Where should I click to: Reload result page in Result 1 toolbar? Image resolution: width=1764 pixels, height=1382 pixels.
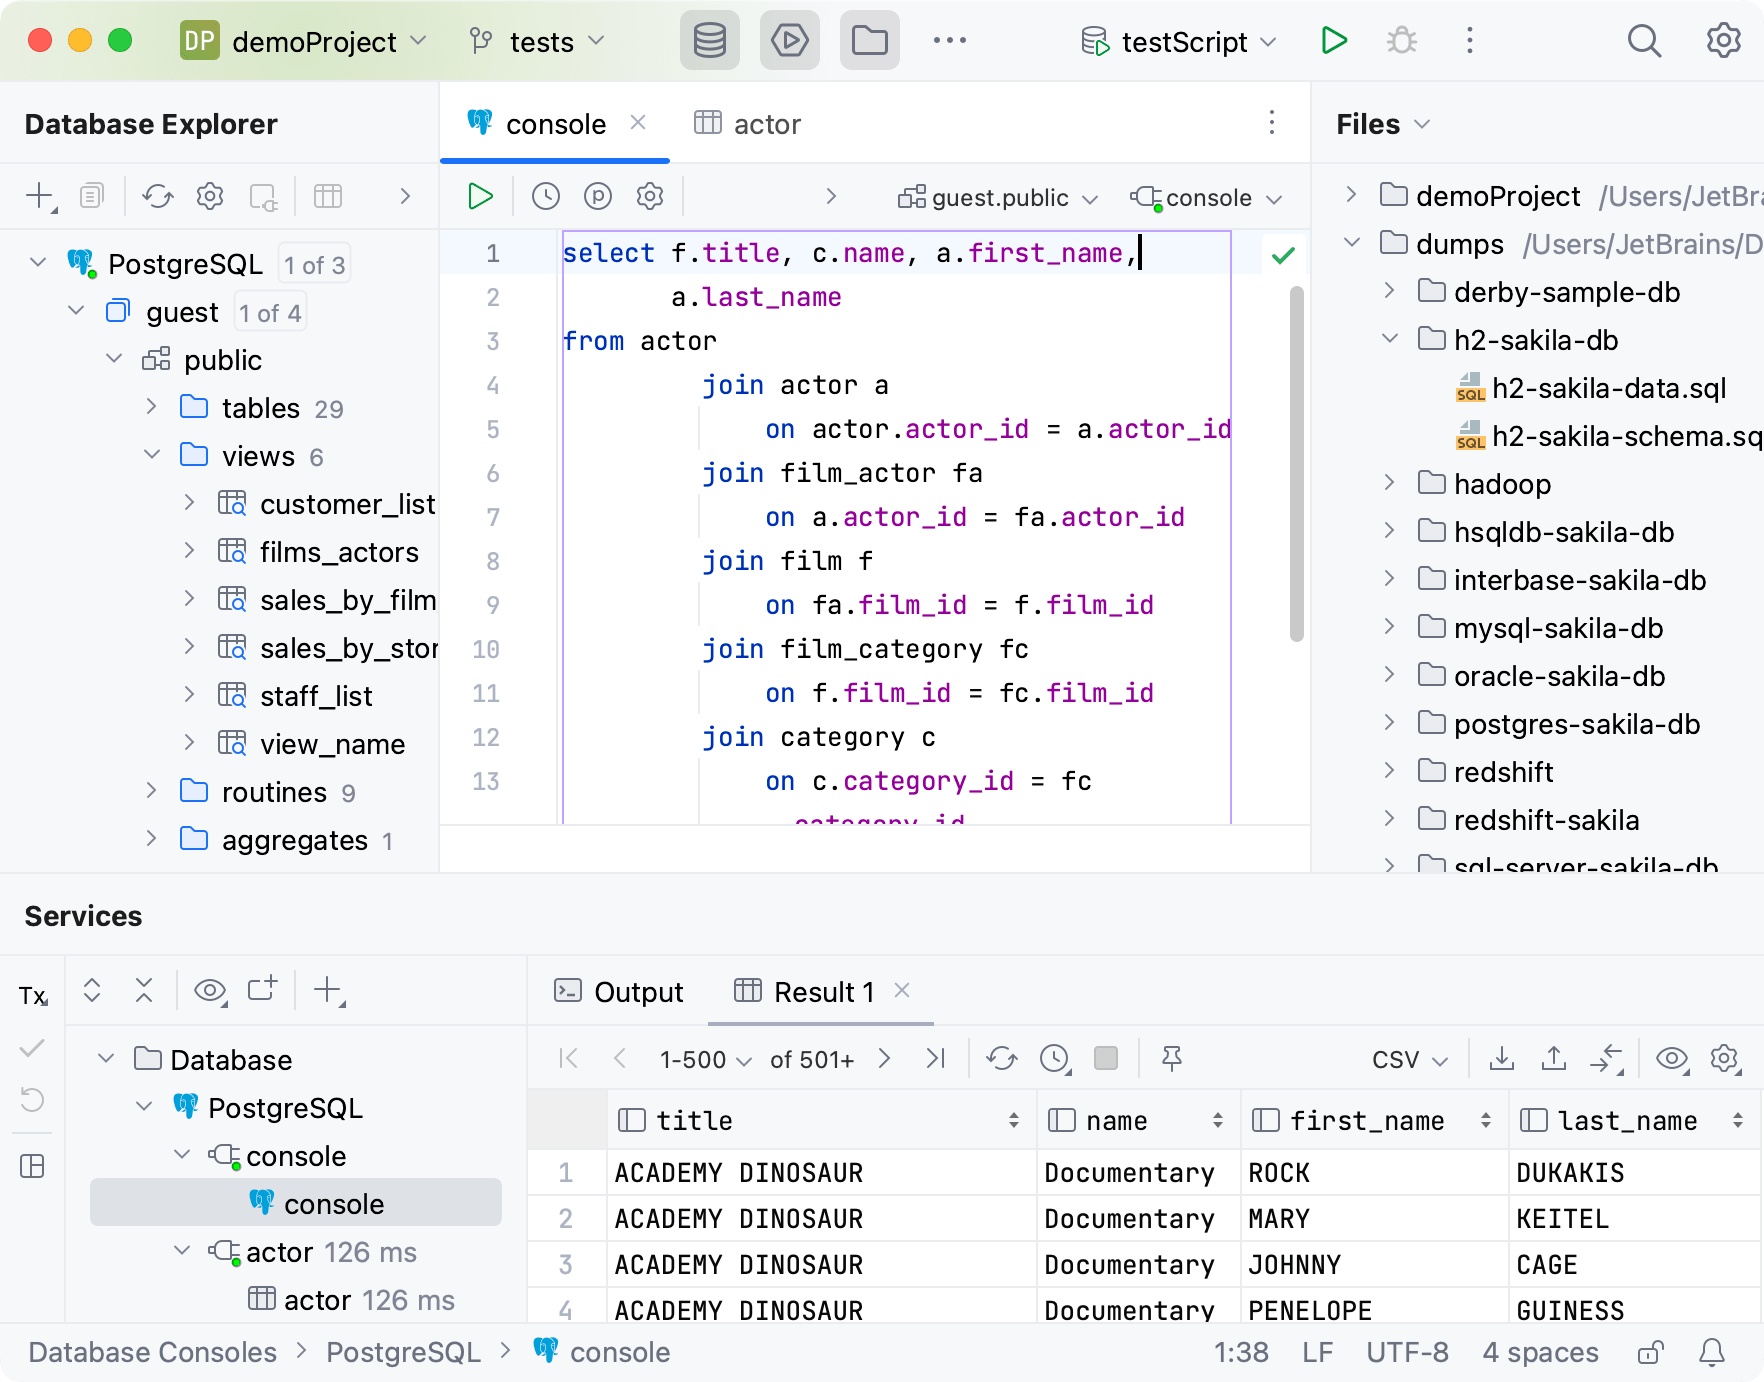pos(1002,1058)
